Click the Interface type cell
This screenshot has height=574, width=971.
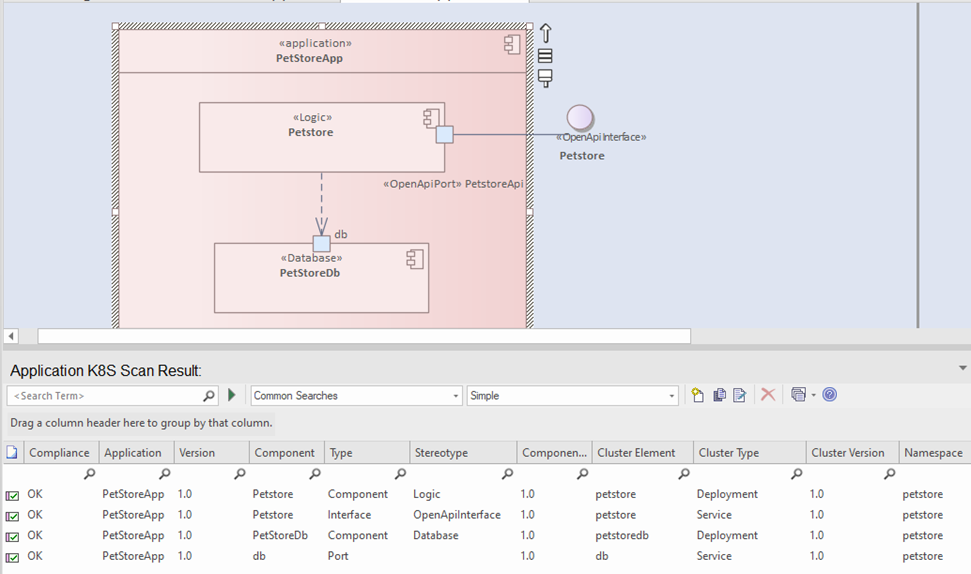pyautogui.click(x=349, y=515)
